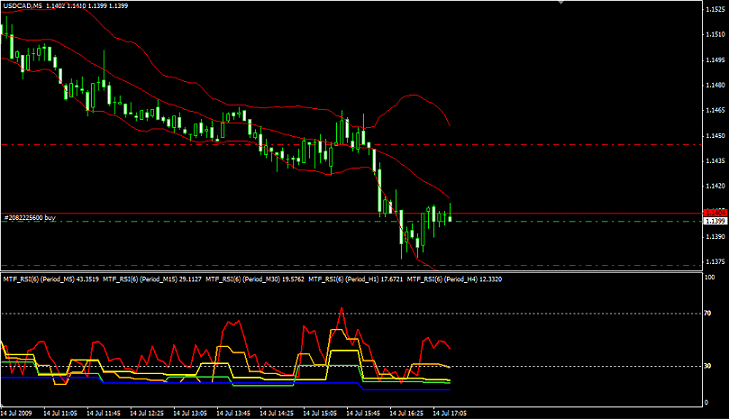Viewport: 729px width, 419px height.
Task: Click the 14 Jul 12:25 time label
Action: [147, 413]
